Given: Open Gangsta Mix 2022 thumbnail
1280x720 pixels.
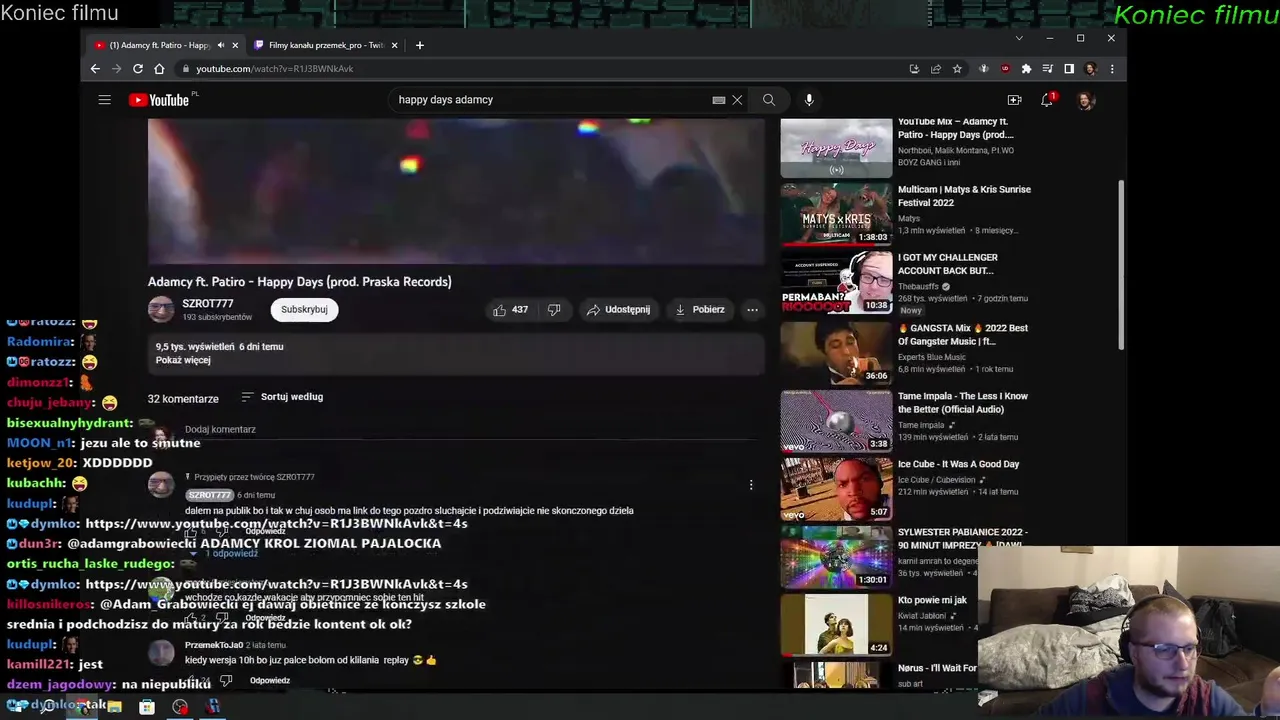Looking at the screenshot, I should point(836,352).
